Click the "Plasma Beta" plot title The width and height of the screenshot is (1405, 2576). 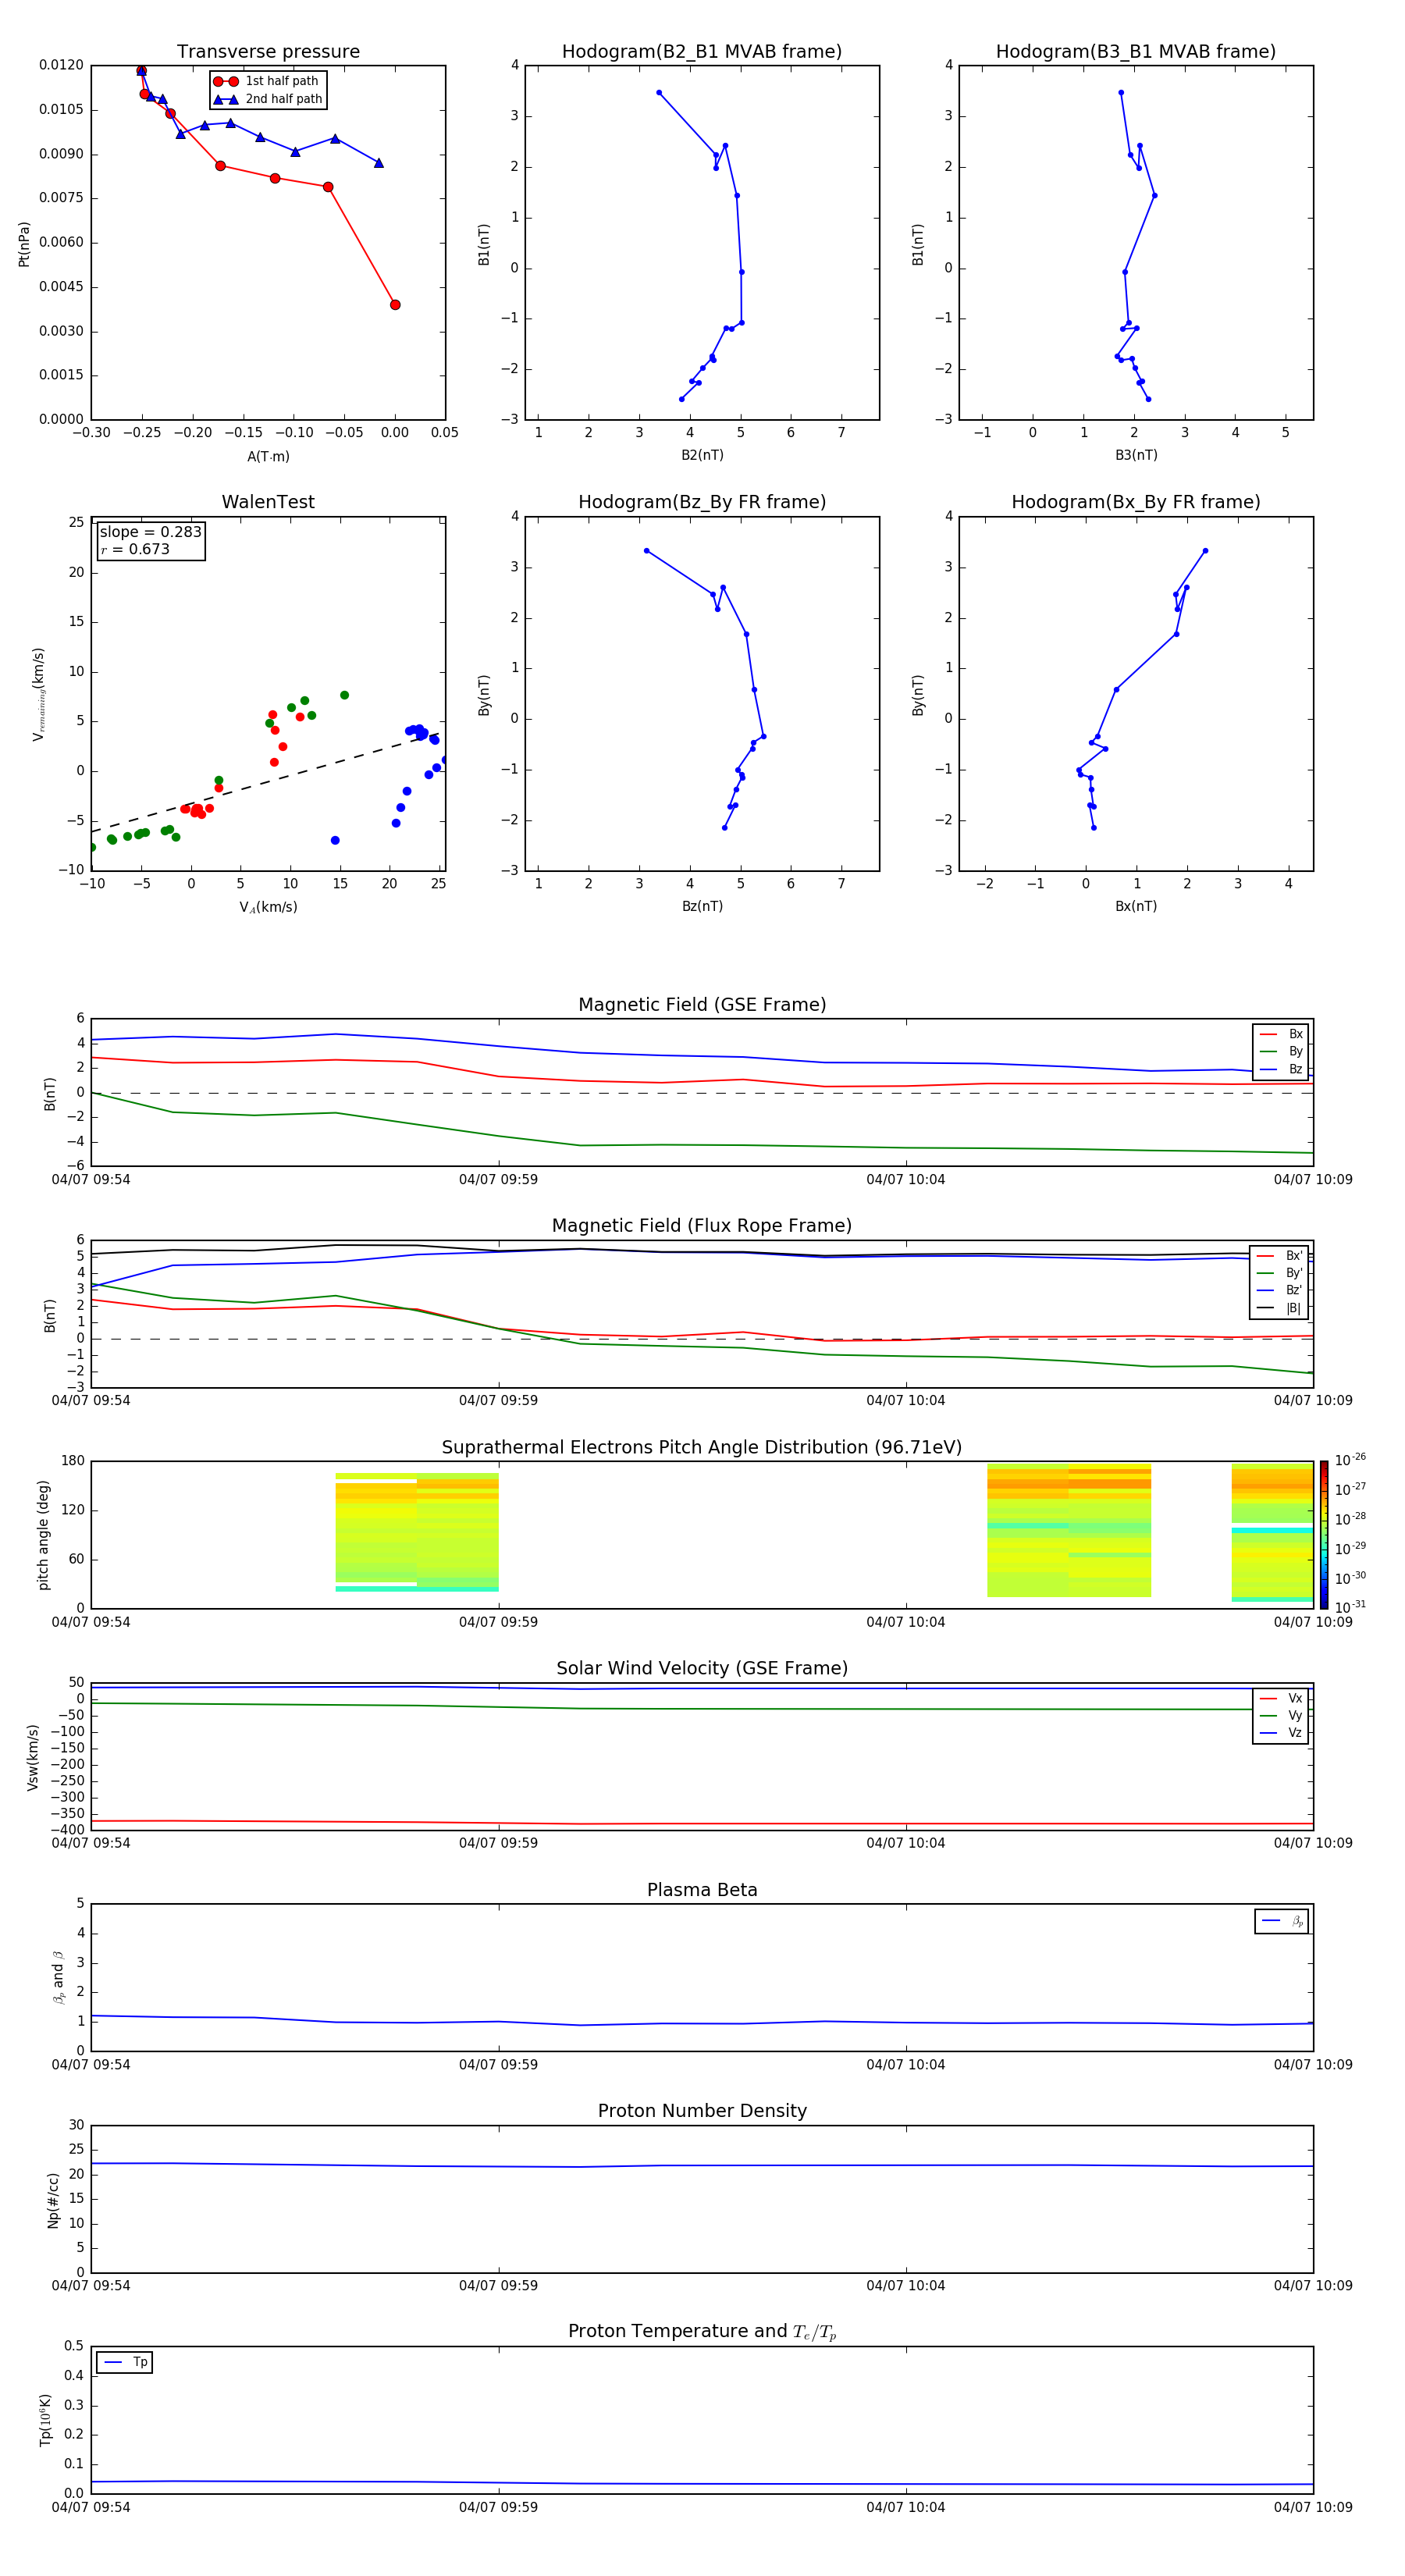(x=702, y=1890)
